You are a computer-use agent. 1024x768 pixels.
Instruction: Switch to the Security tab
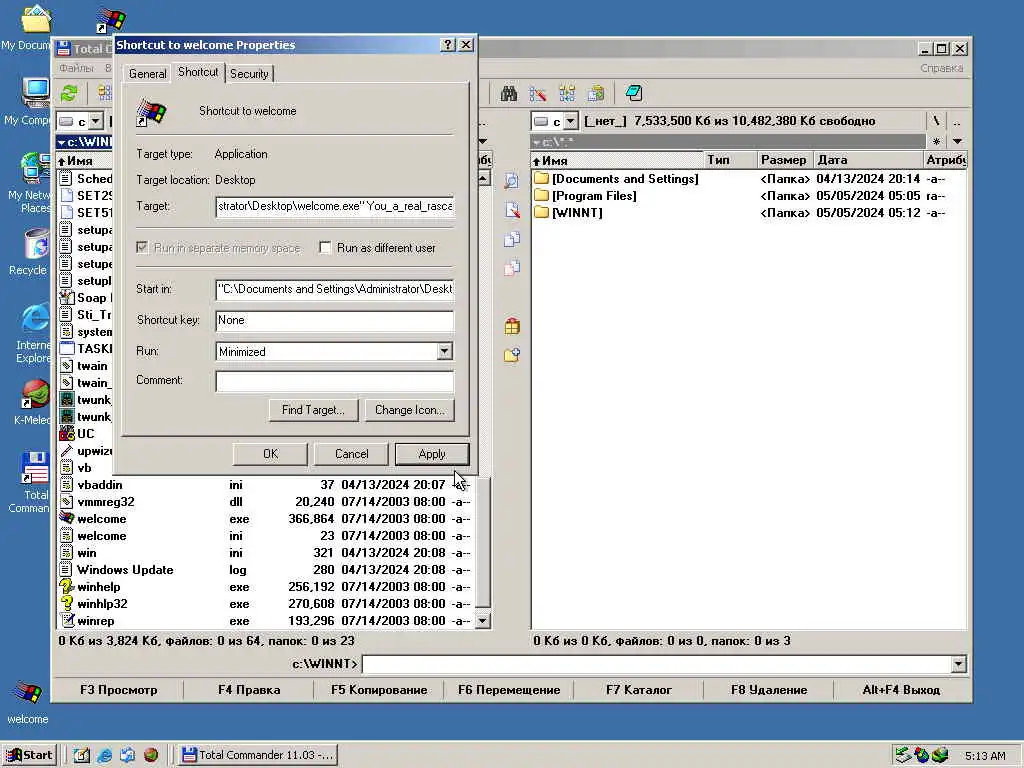click(249, 74)
